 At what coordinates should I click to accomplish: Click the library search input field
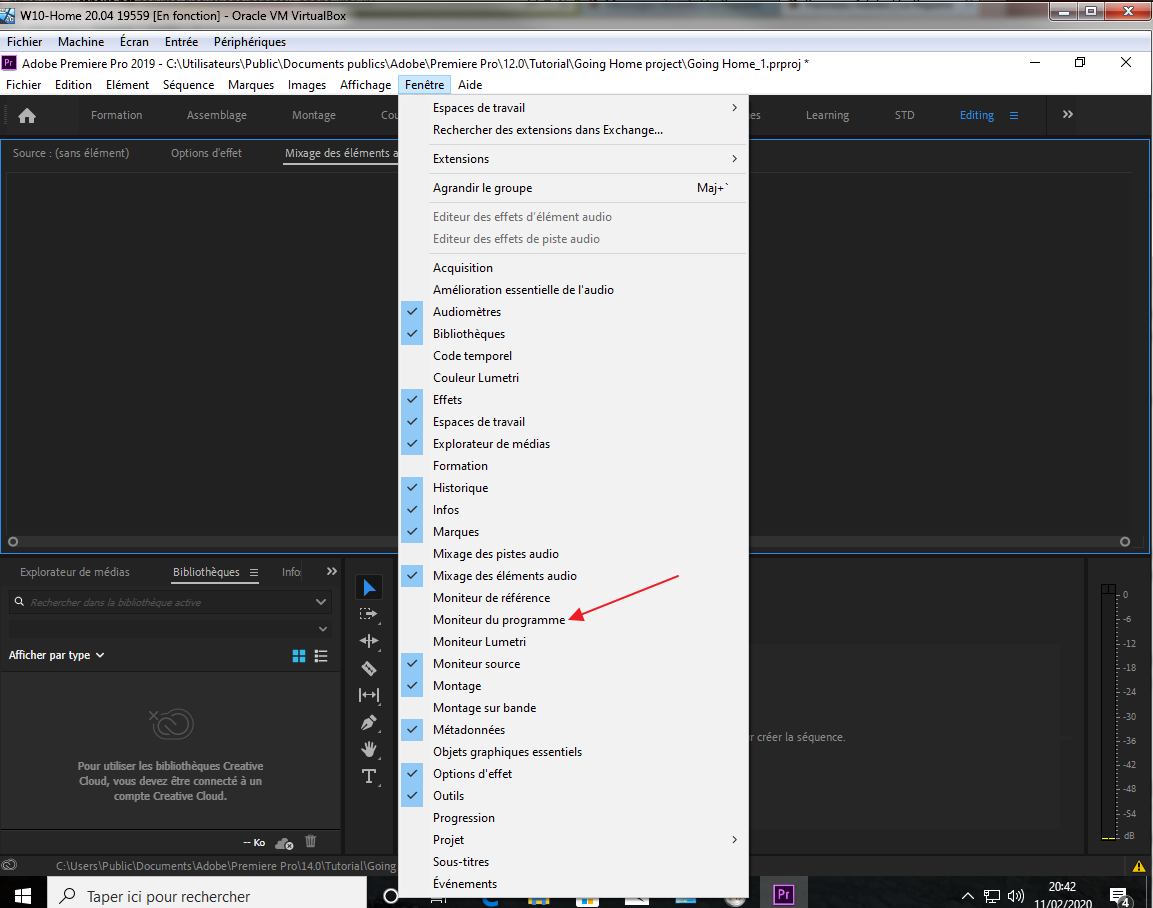[x=171, y=602]
